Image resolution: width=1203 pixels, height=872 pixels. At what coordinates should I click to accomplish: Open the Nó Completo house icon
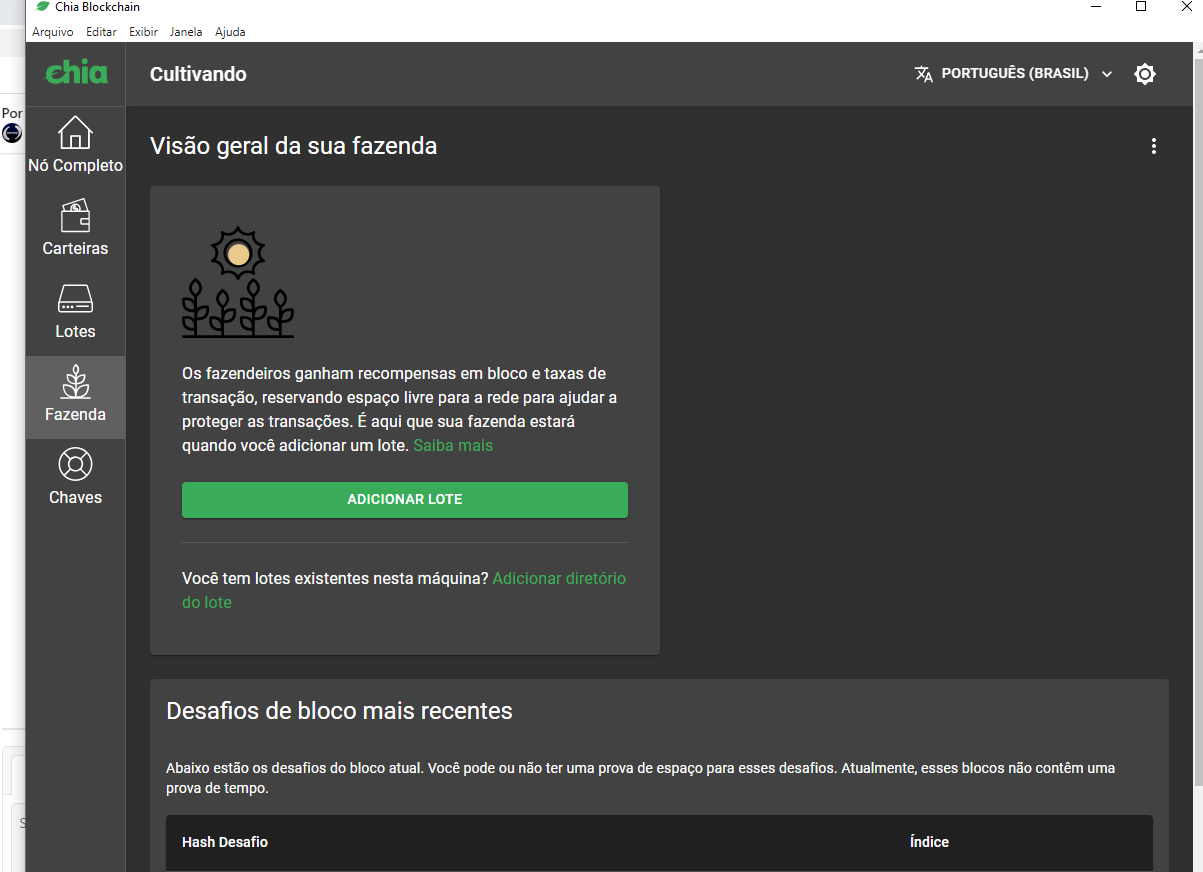[x=75, y=133]
